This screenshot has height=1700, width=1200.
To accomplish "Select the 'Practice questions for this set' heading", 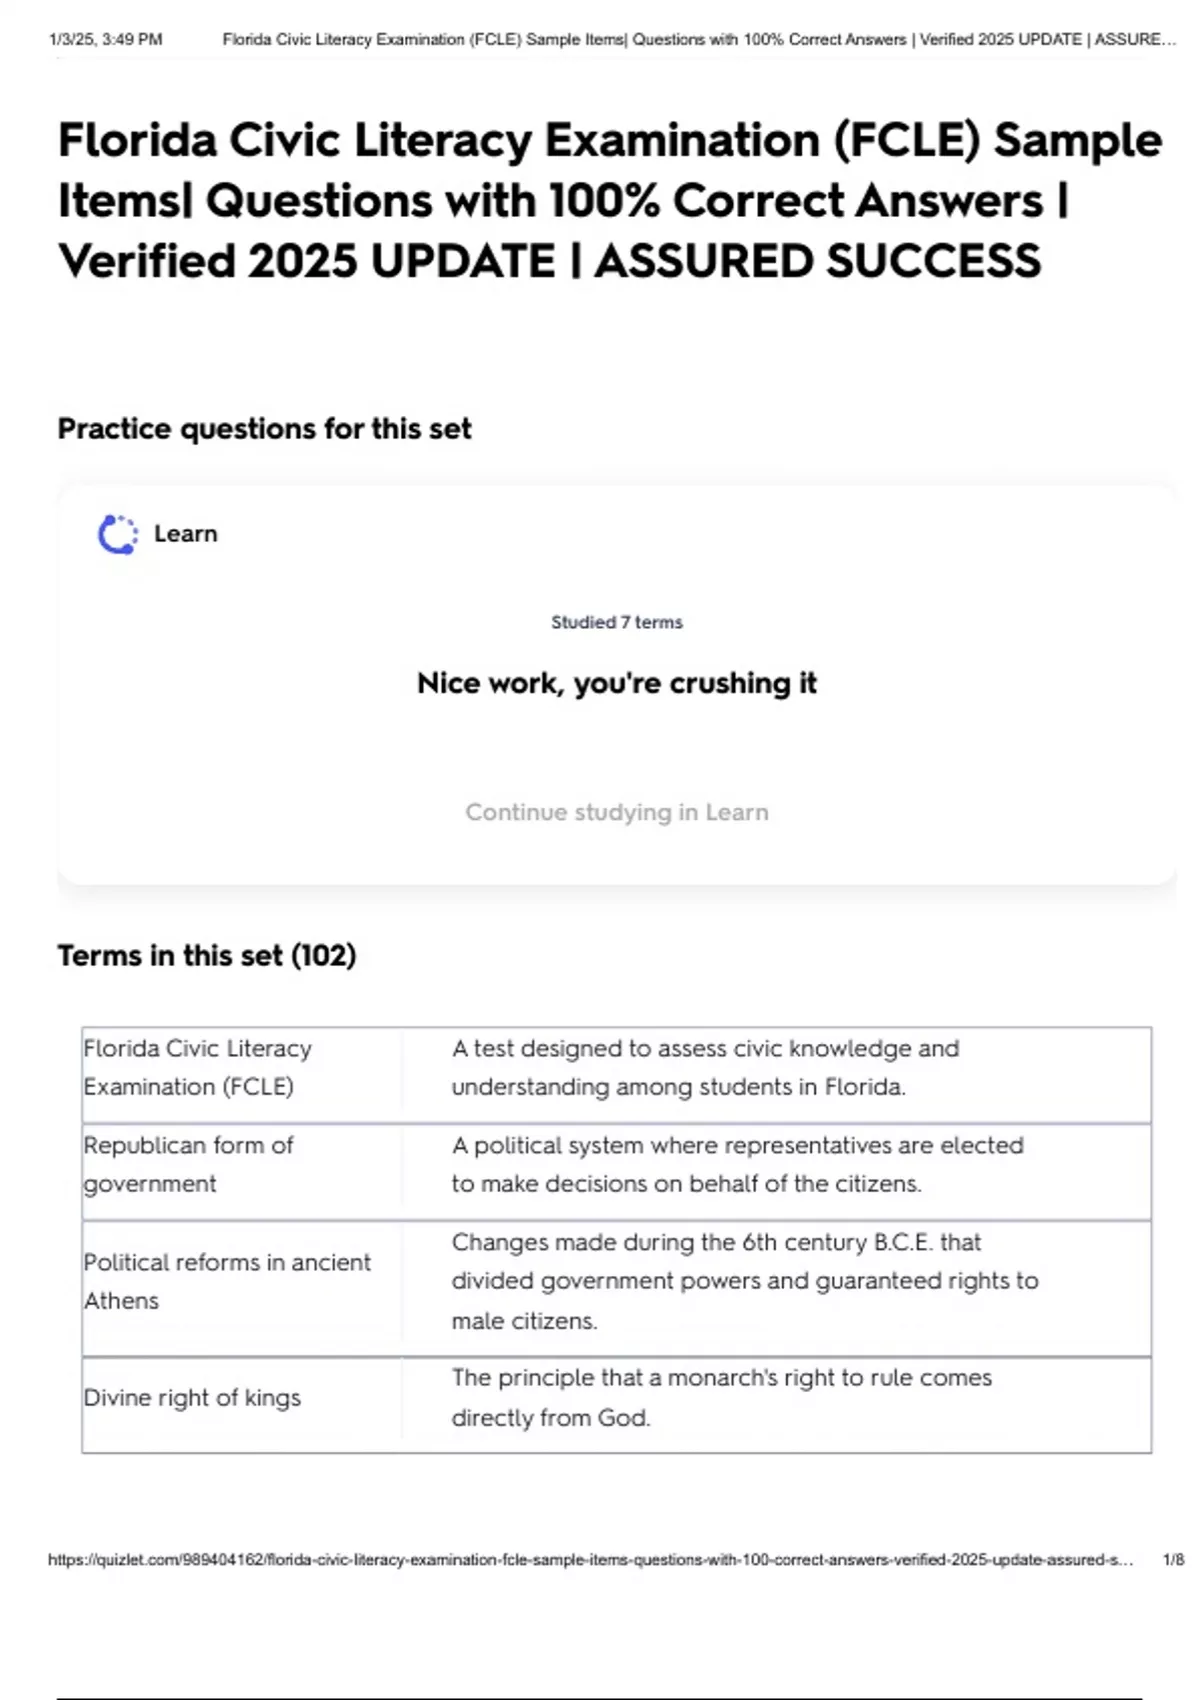I will 264,429.
